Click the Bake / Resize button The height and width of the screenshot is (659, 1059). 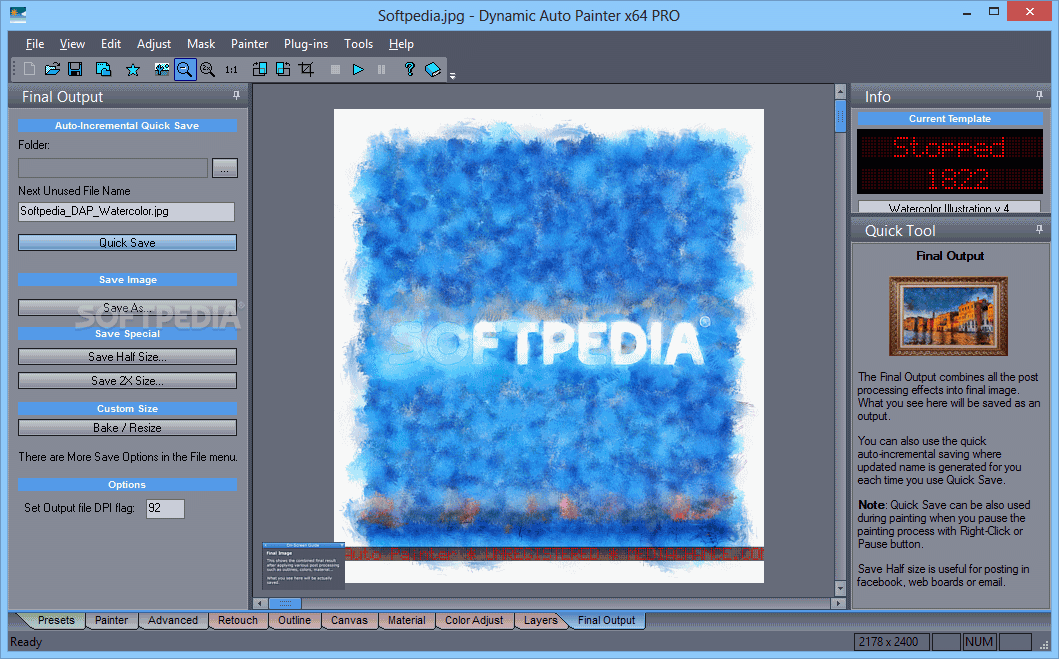128,427
